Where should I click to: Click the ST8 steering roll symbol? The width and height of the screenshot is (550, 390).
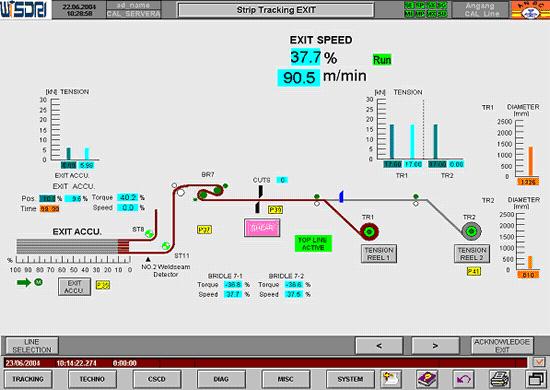coord(149,234)
